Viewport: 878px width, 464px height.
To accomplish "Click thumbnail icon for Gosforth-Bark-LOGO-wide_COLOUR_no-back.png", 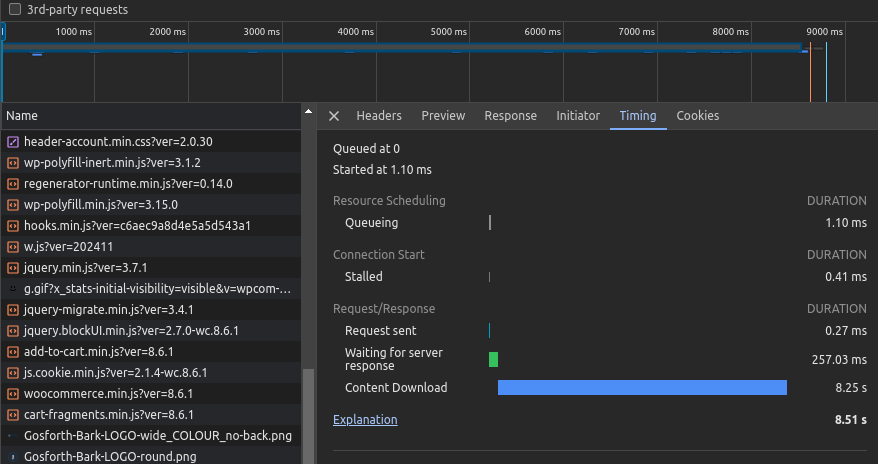I will 13,436.
